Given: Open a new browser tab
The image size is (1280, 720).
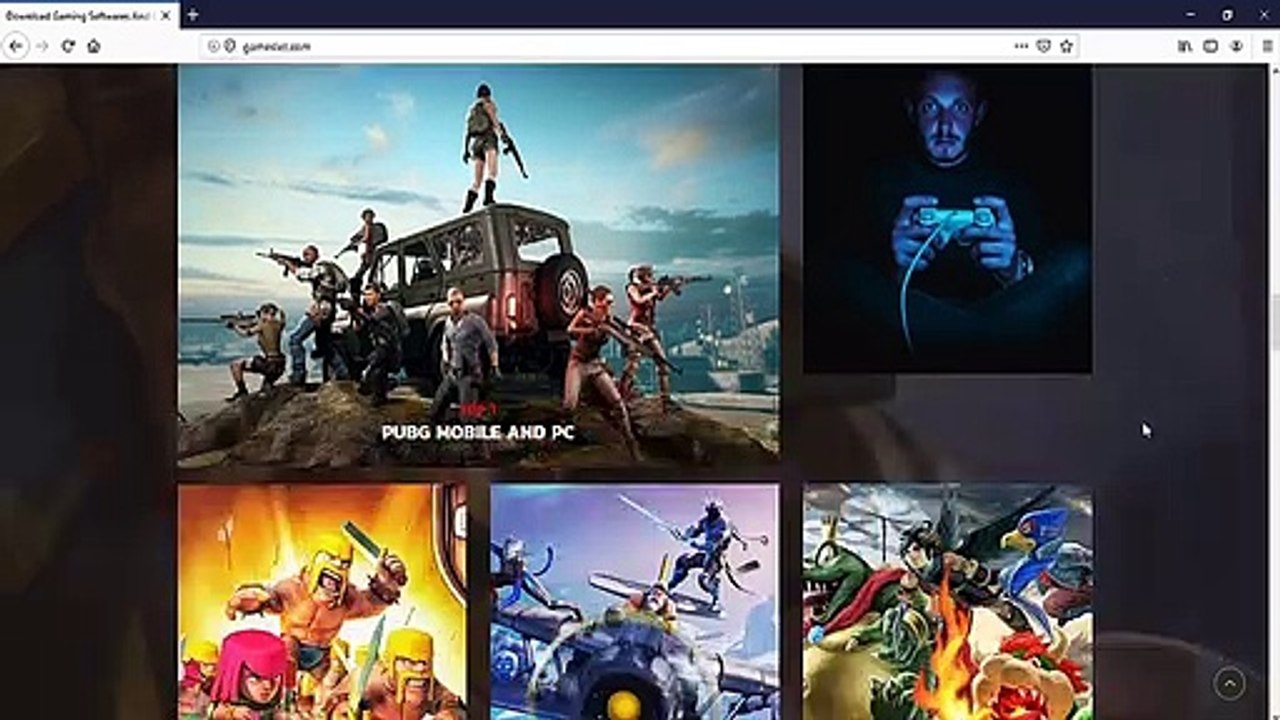Looking at the screenshot, I should [x=192, y=15].
